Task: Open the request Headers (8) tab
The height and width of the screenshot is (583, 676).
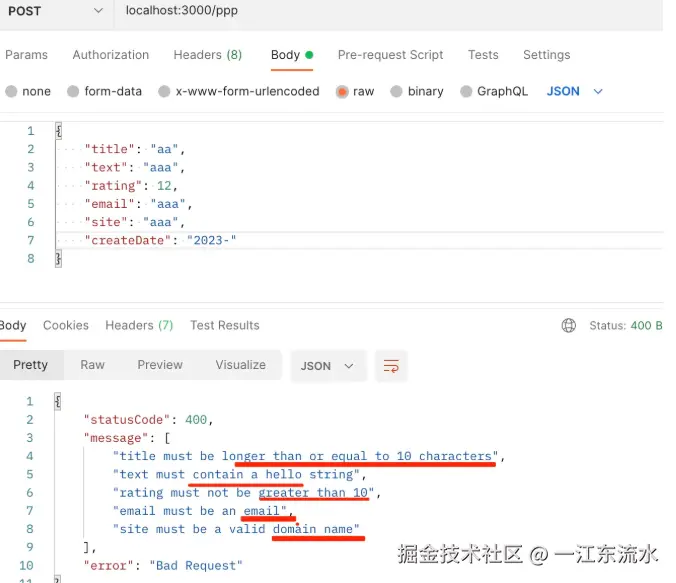Action: pos(208,55)
